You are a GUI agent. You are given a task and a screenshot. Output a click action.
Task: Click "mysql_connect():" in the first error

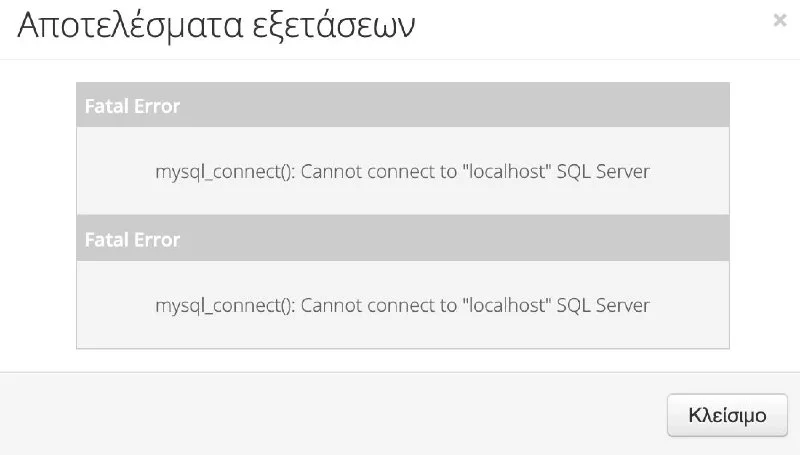pos(225,172)
